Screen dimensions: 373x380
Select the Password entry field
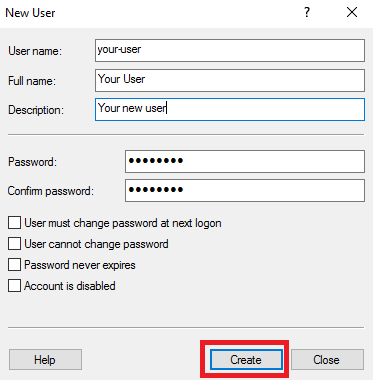(245, 161)
